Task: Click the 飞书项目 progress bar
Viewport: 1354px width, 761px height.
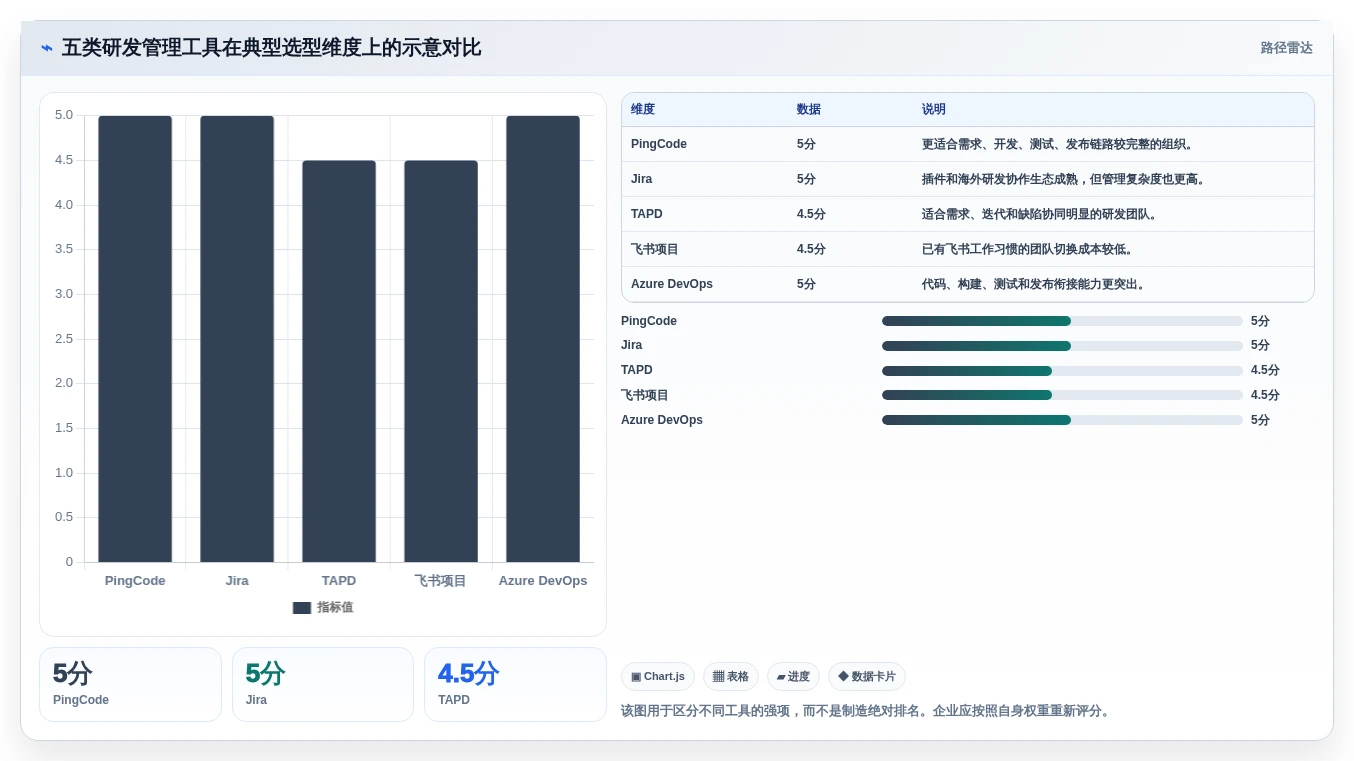Action: click(1062, 395)
